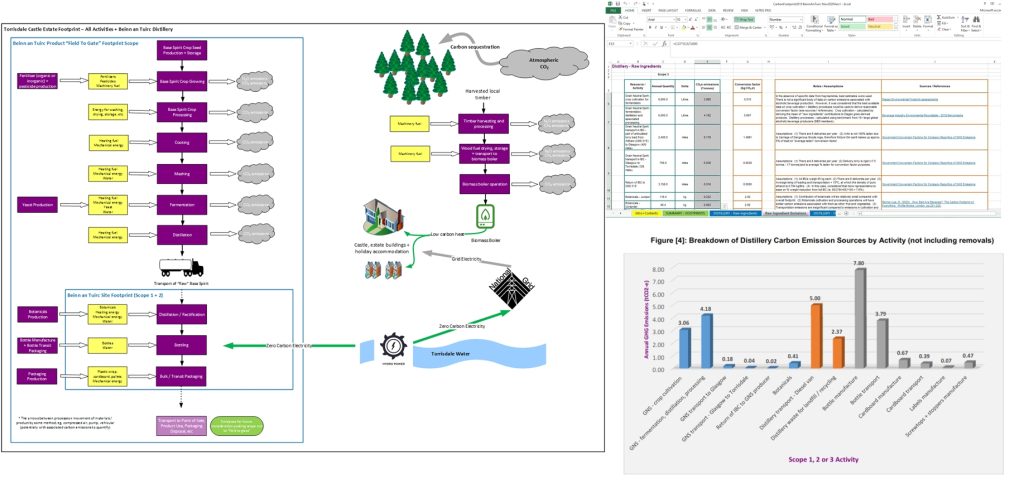
Task: Open the FILE tab in Excel
Action: click(613, 10)
